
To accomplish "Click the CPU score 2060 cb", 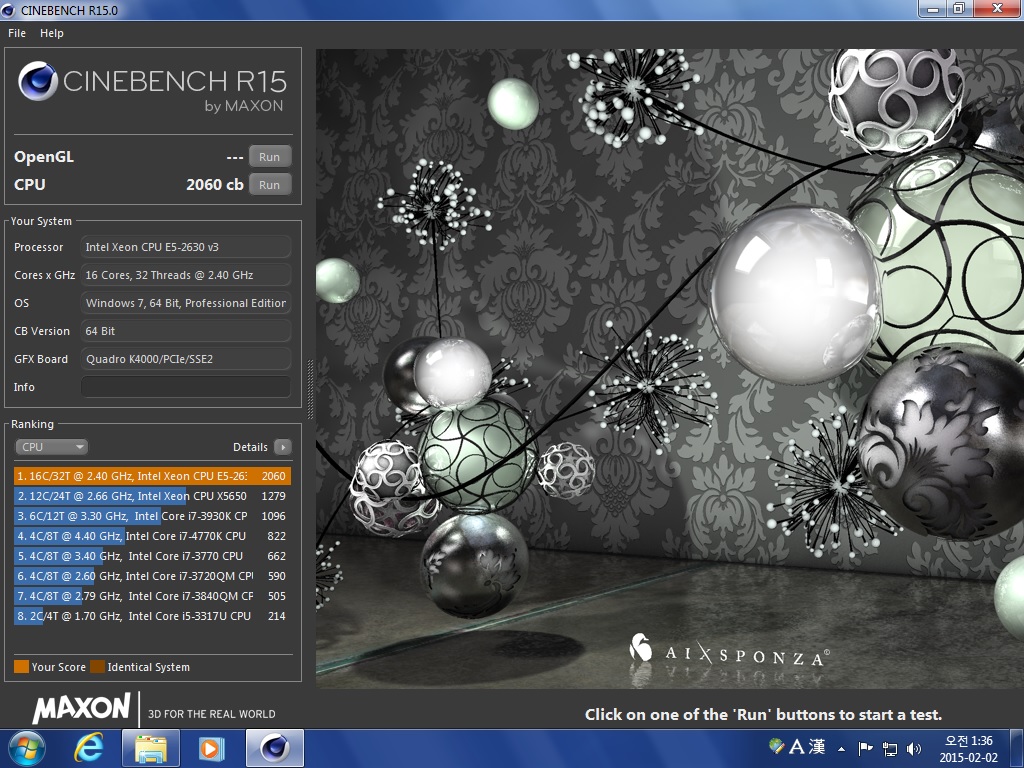I will click(215, 185).
